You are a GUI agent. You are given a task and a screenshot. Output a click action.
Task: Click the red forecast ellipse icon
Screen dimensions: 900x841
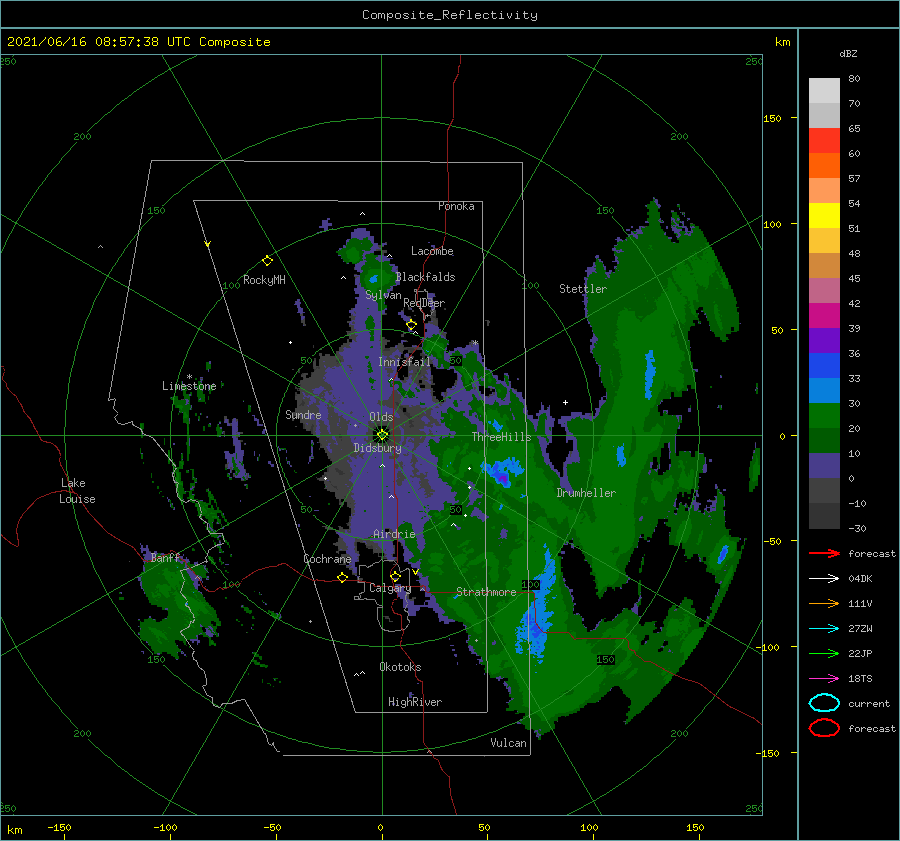824,728
